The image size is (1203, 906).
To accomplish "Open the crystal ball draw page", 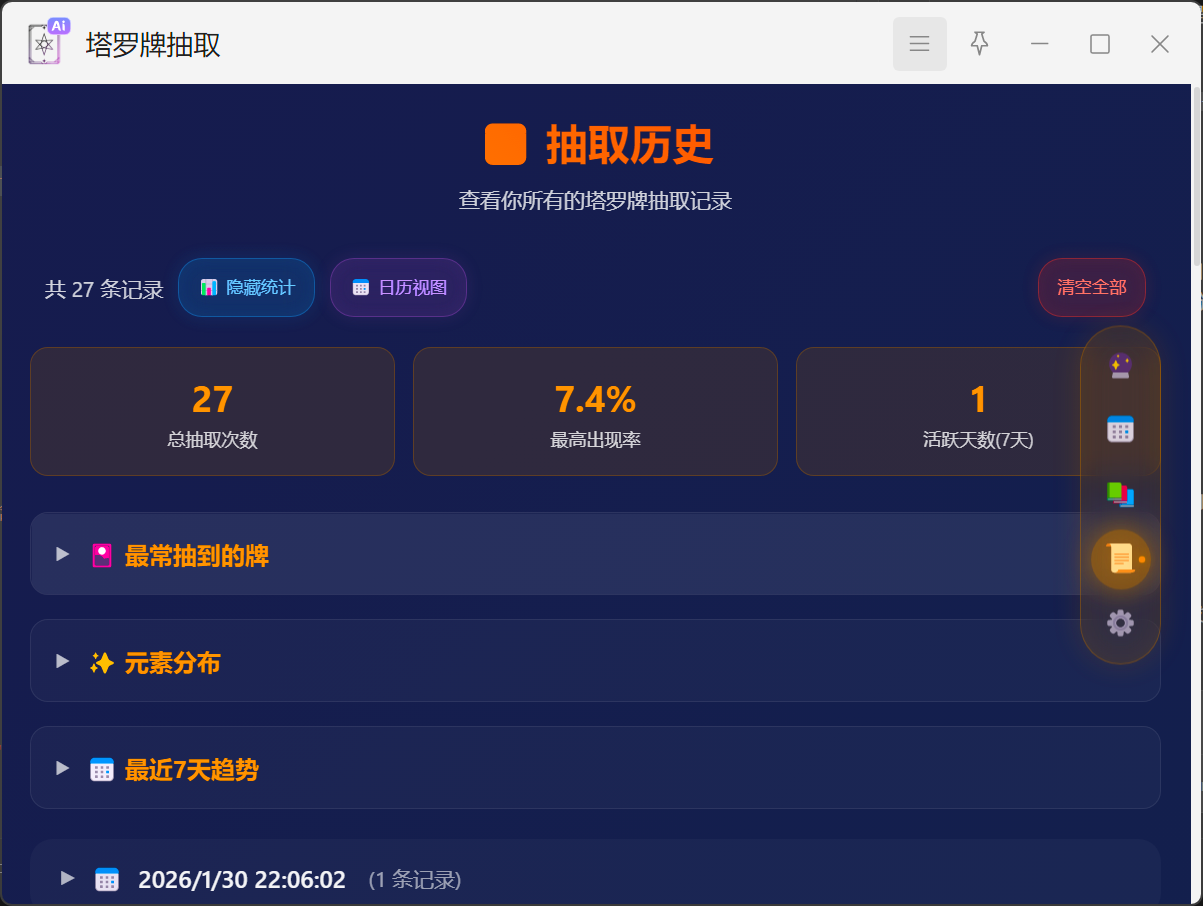I will 1120,366.
